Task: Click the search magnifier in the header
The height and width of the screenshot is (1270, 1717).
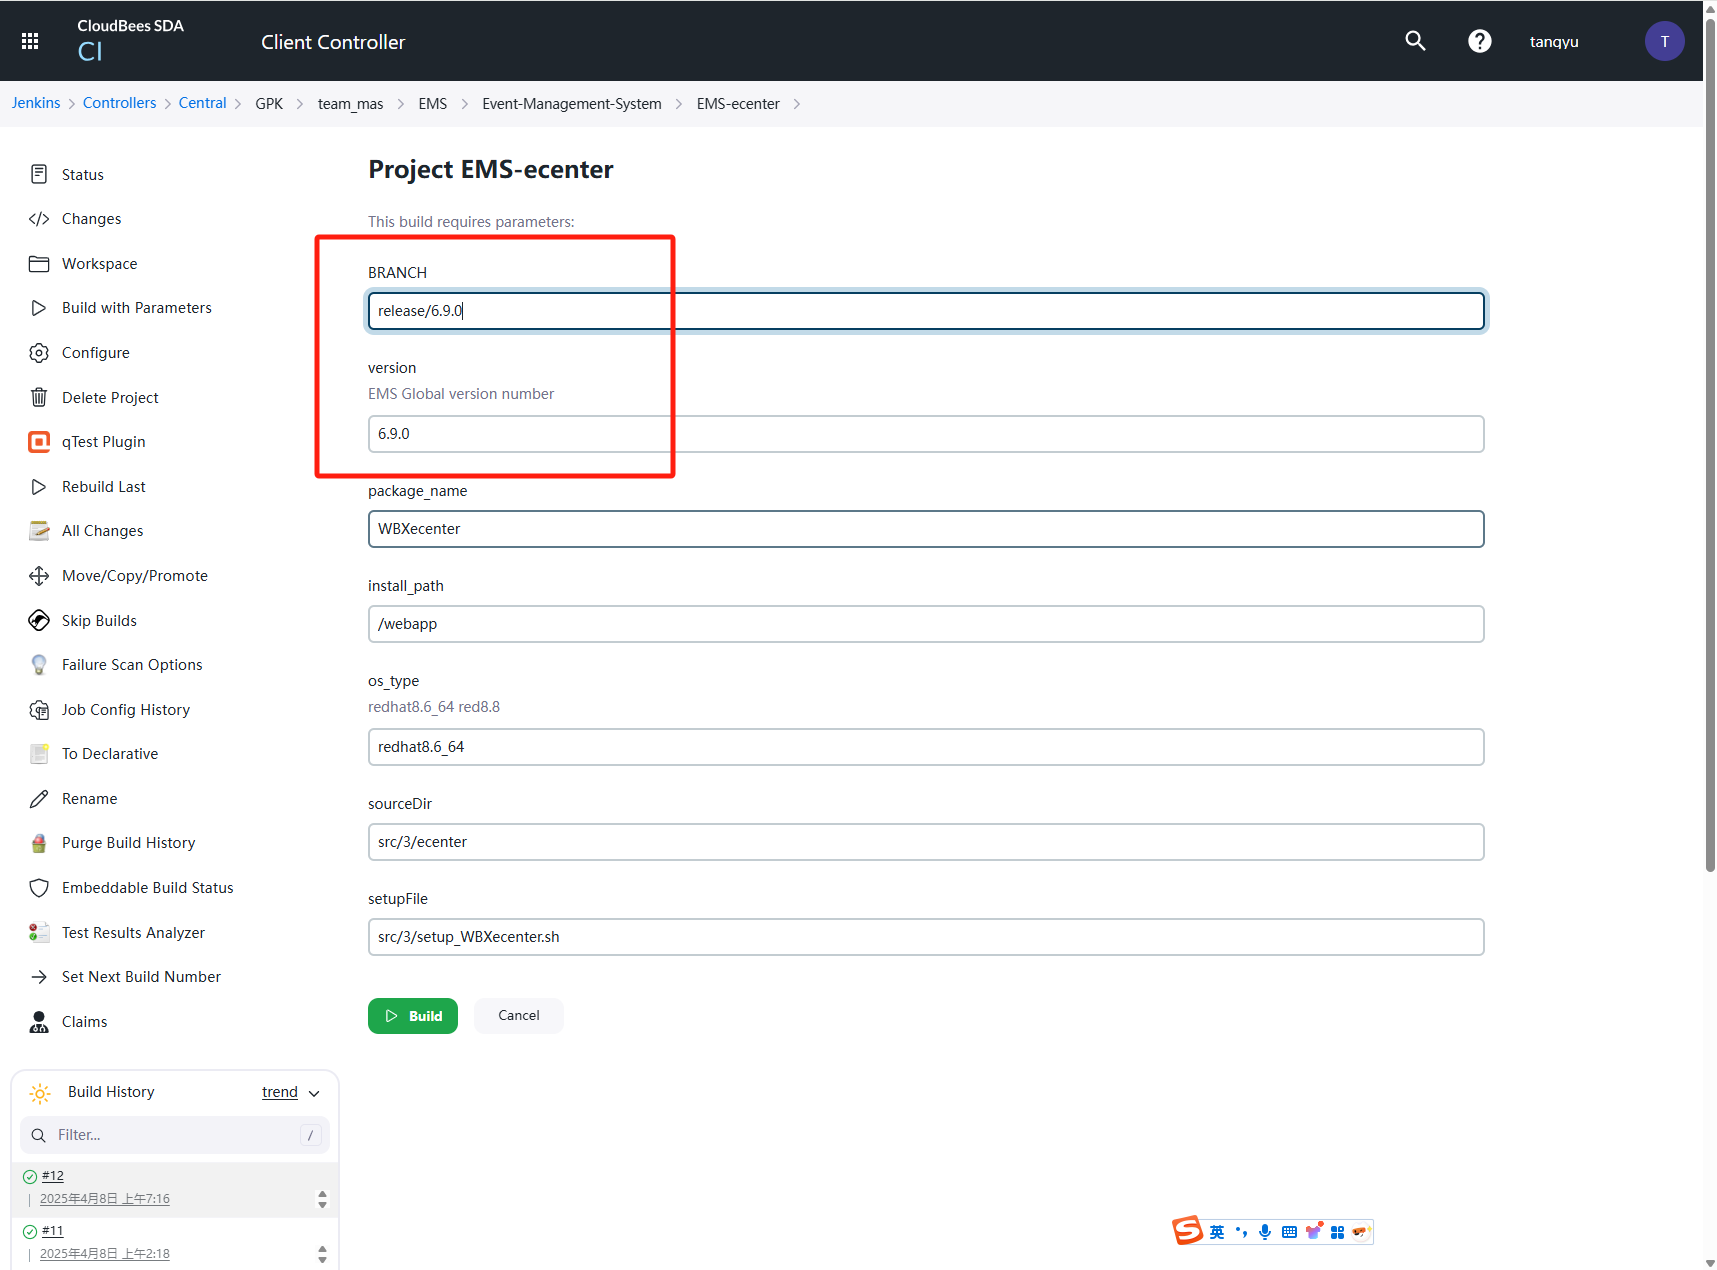Action: (x=1415, y=41)
